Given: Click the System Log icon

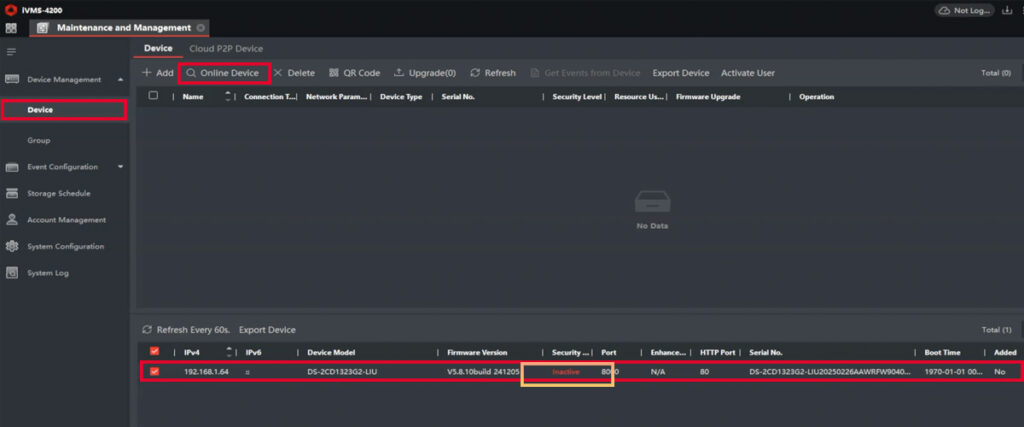Looking at the screenshot, I should (12, 273).
